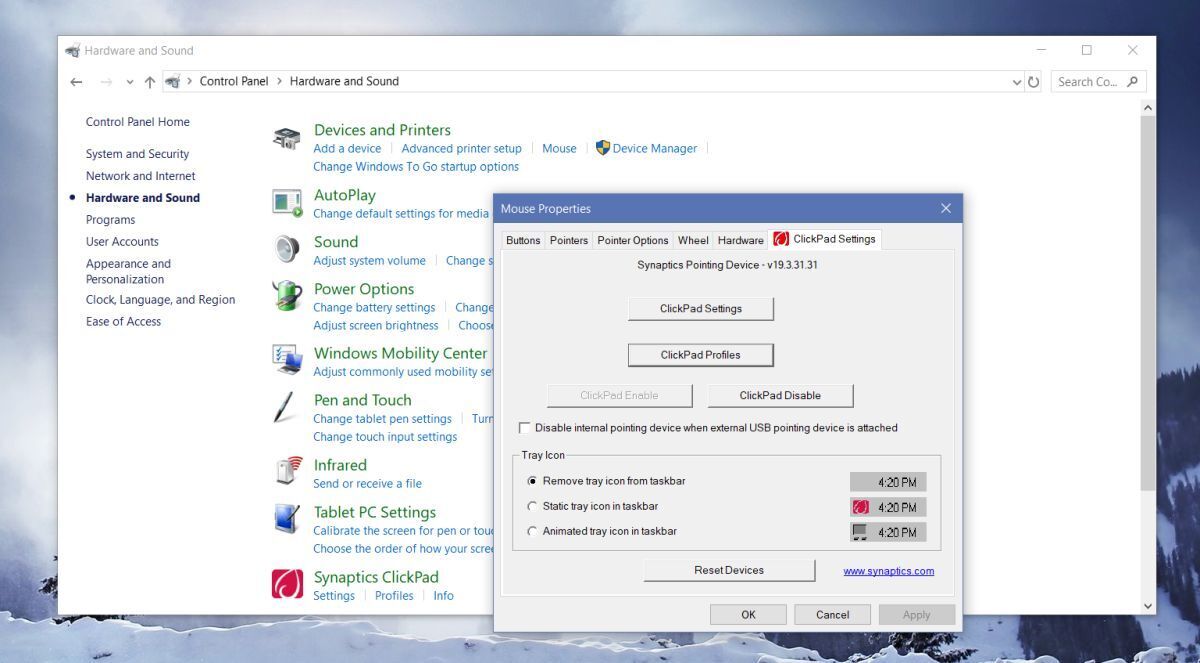Enable Animated tray icon in taskbar

click(533, 531)
